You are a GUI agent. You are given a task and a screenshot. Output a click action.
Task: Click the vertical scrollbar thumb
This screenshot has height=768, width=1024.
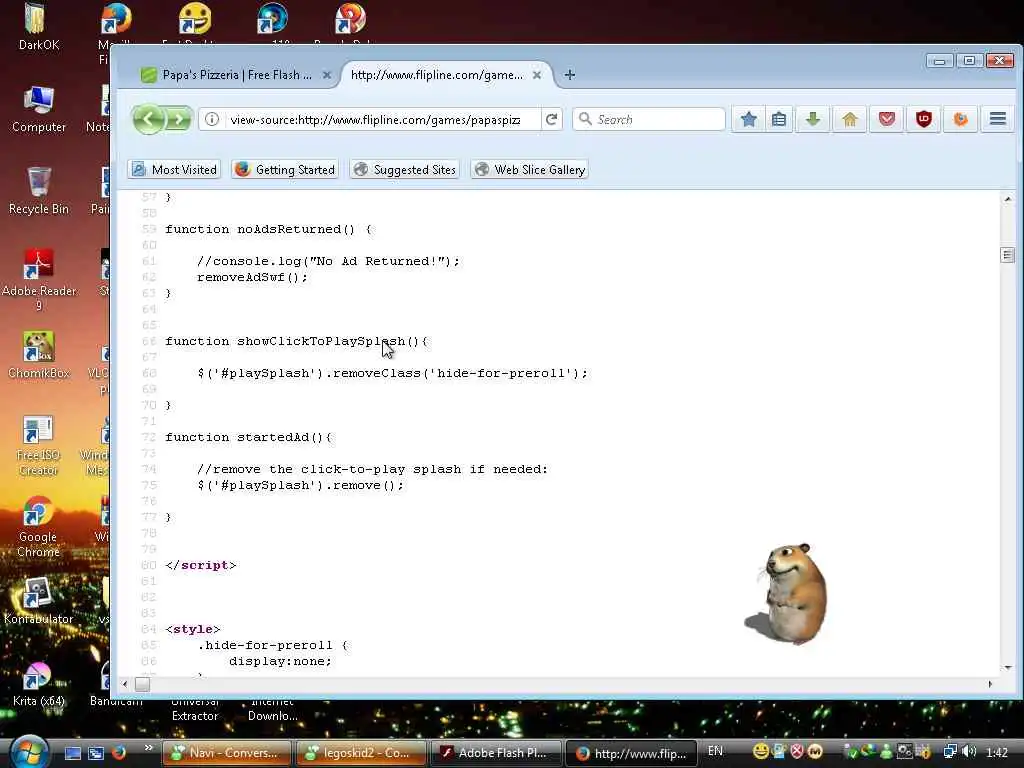pyautogui.click(x=1008, y=255)
